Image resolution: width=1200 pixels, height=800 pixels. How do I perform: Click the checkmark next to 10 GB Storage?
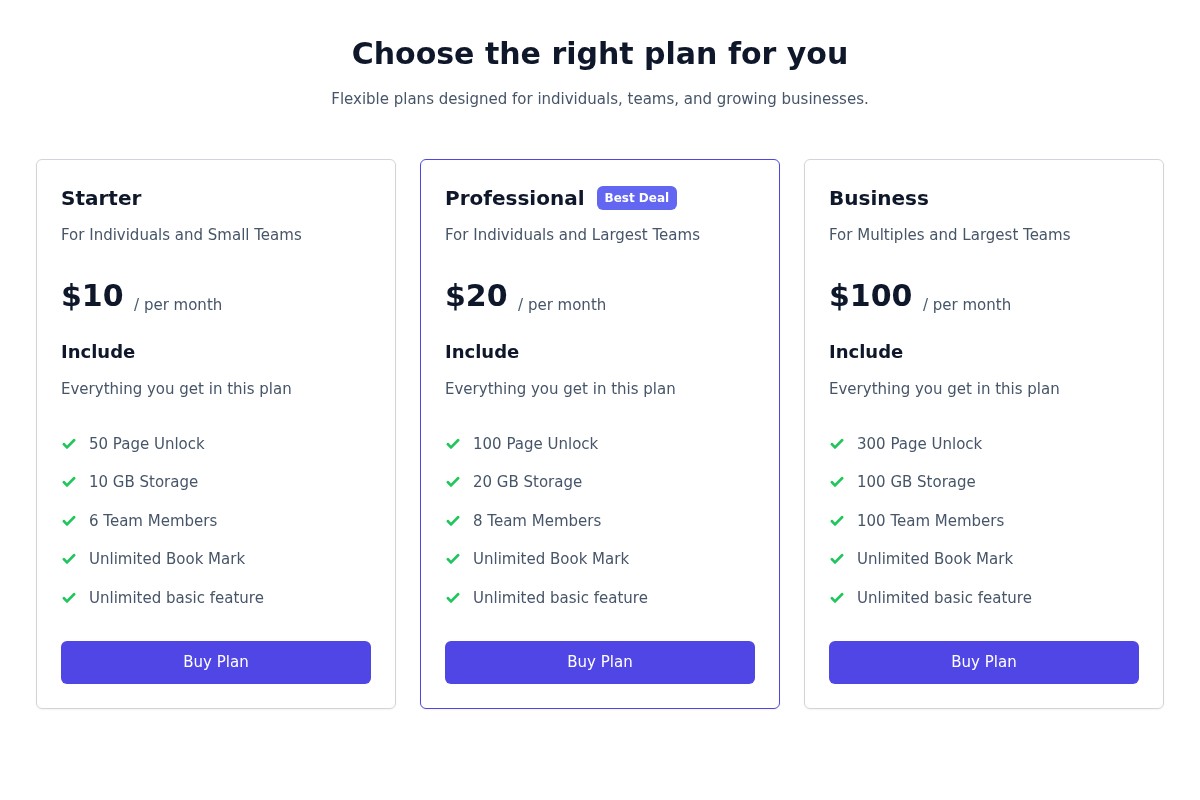(69, 482)
